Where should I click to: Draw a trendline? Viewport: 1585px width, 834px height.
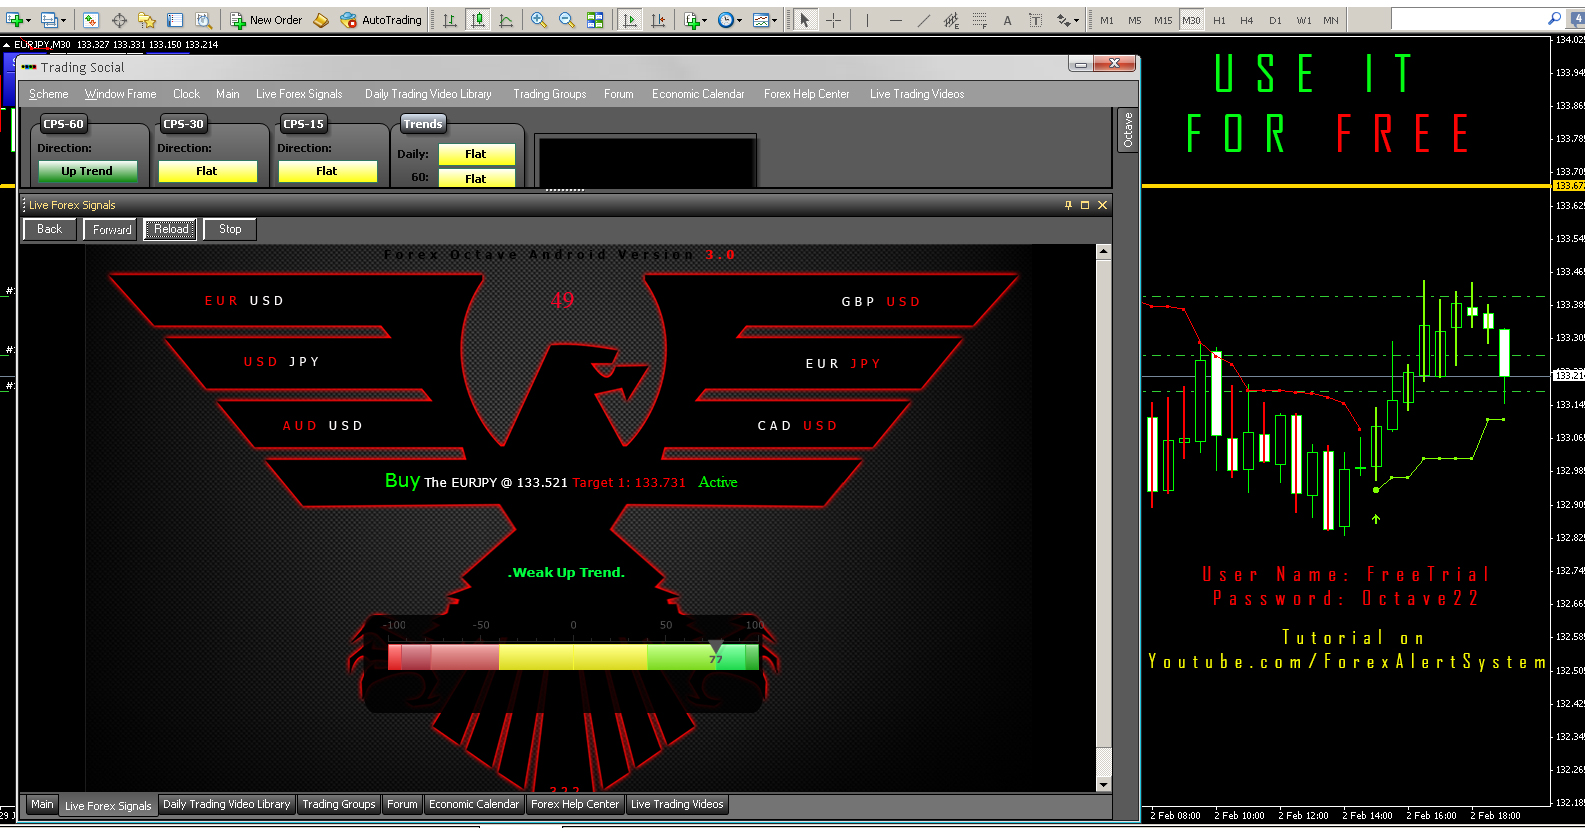(x=923, y=20)
